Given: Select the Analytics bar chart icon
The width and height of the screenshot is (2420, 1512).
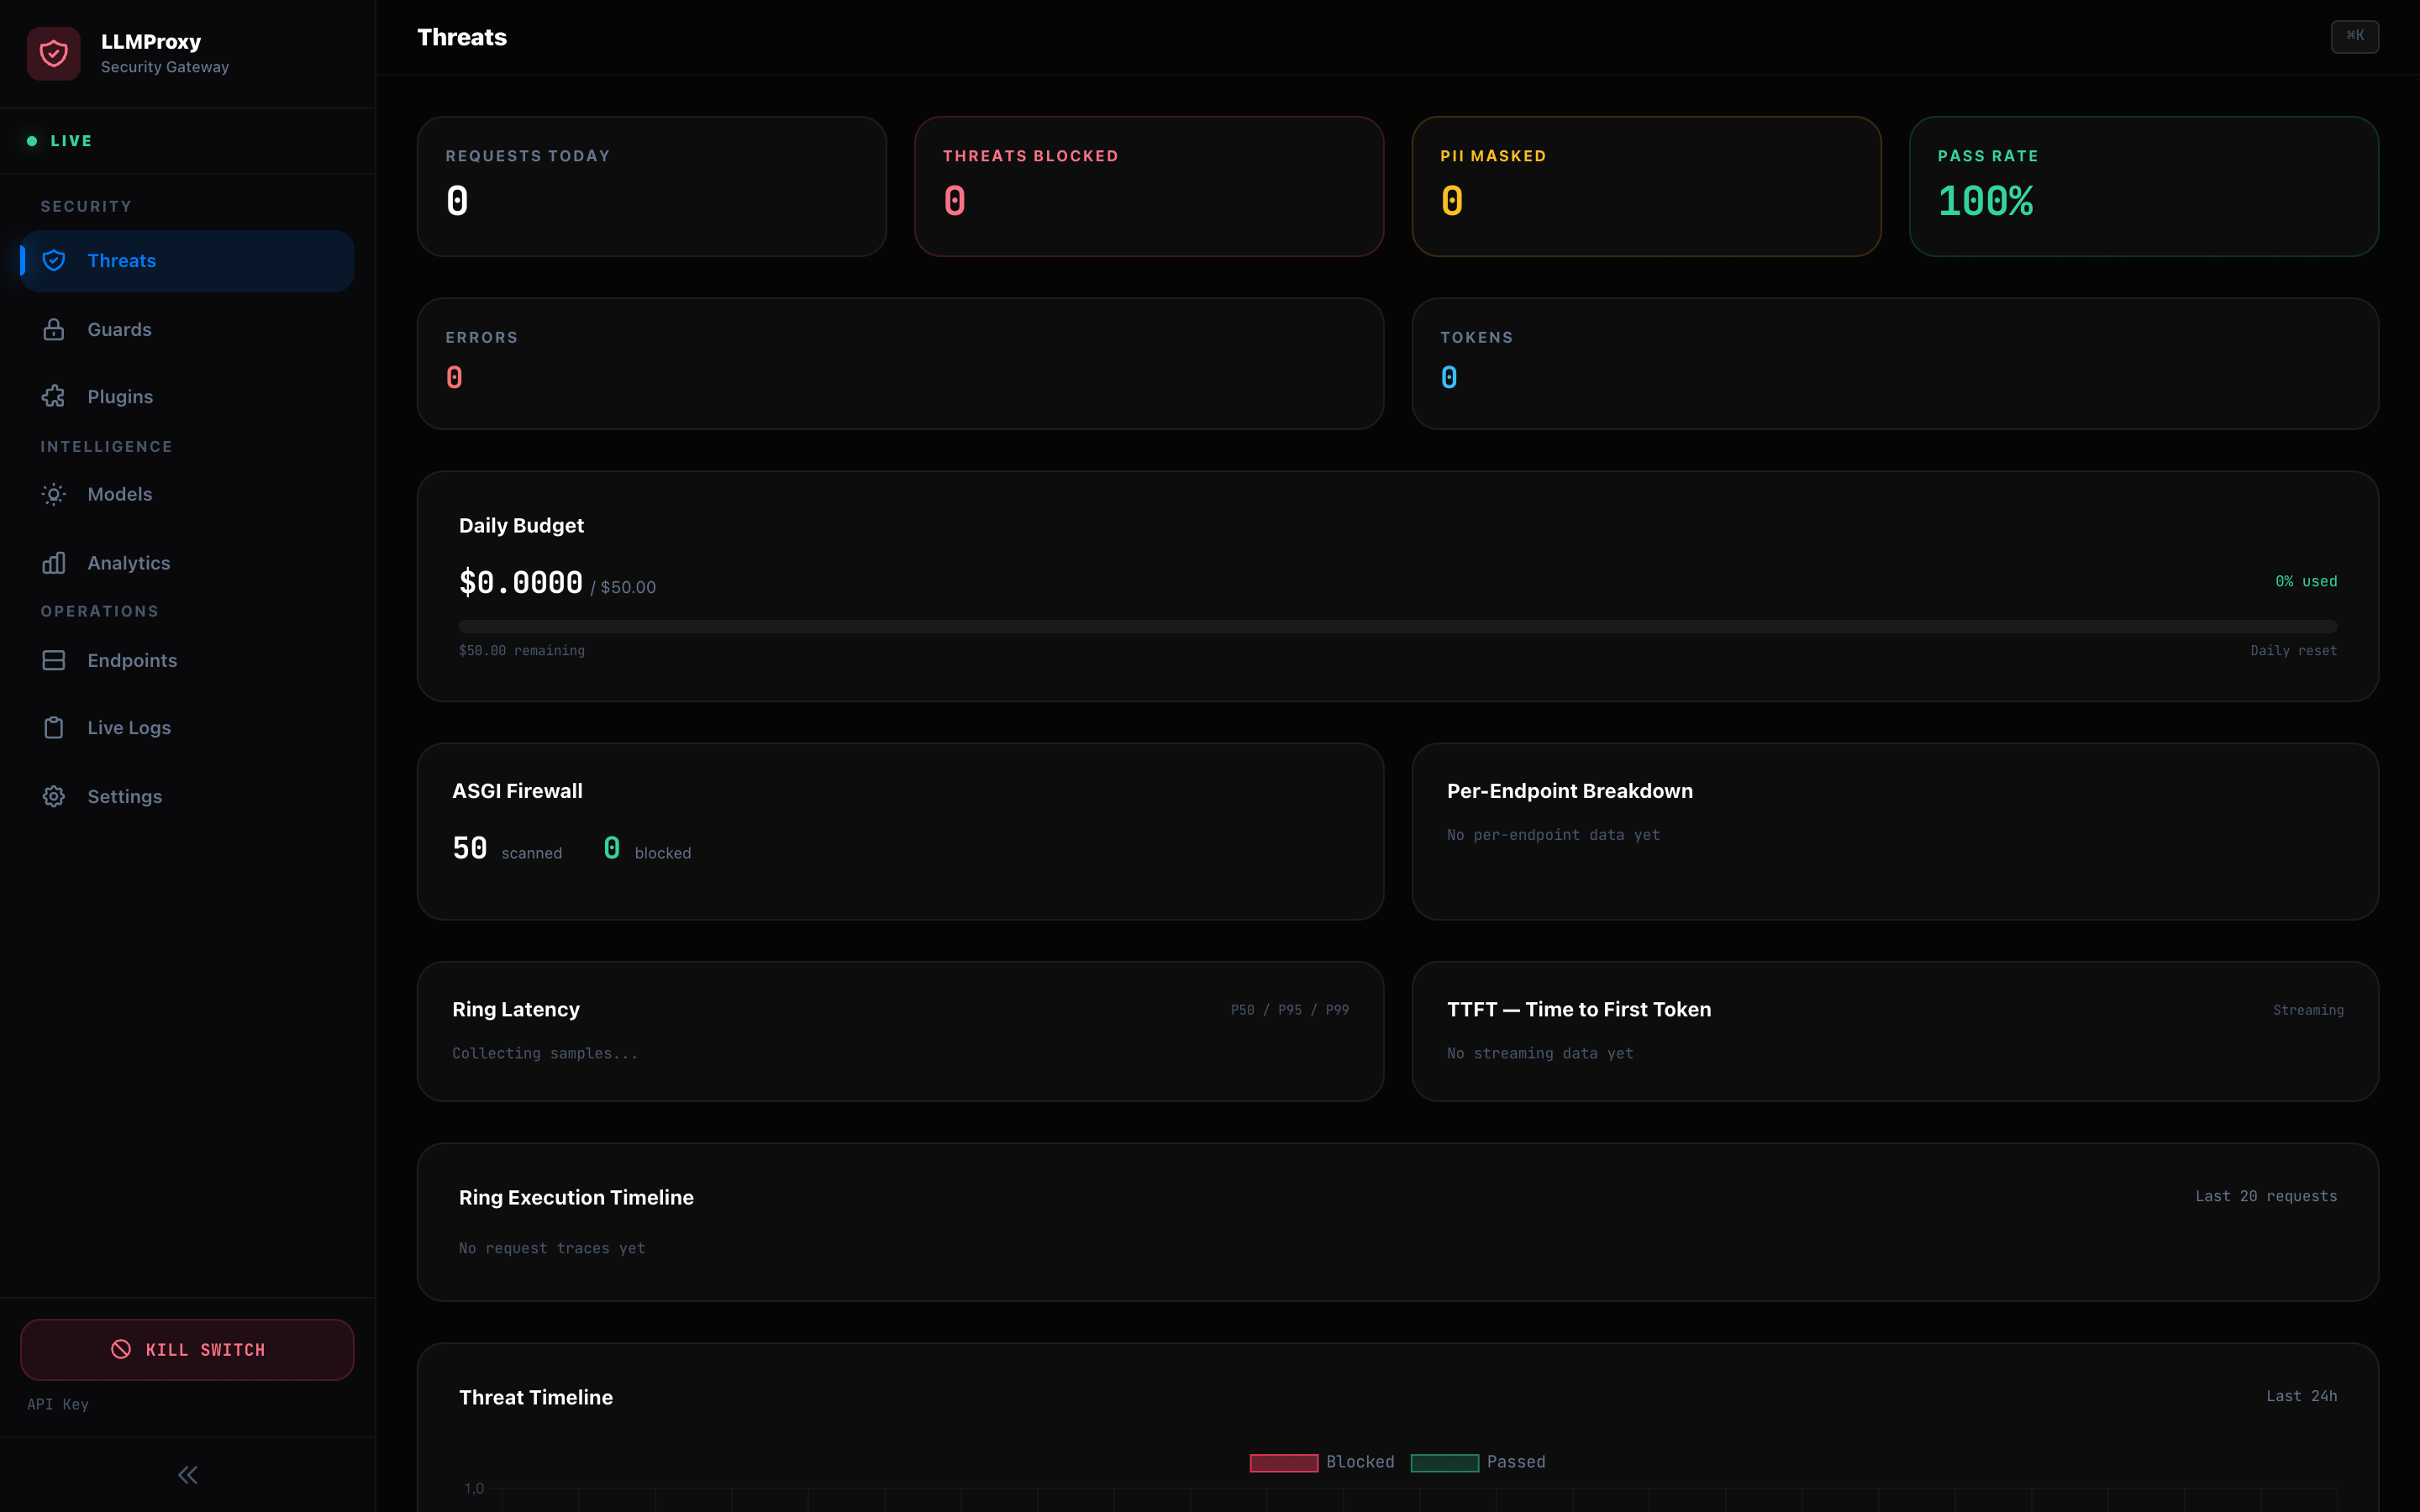Looking at the screenshot, I should tap(54, 563).
